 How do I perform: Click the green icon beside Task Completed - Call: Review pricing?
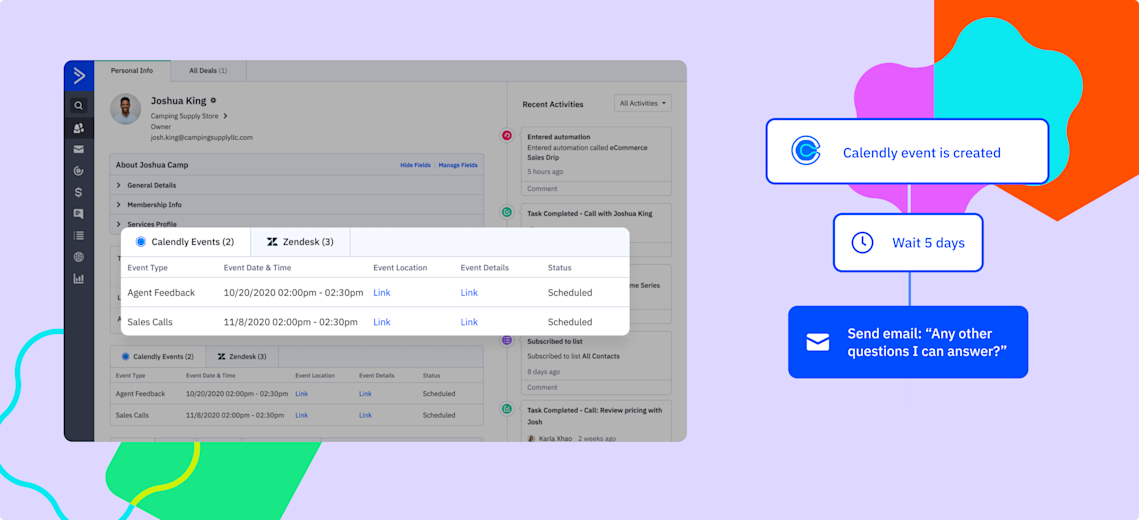(507, 409)
